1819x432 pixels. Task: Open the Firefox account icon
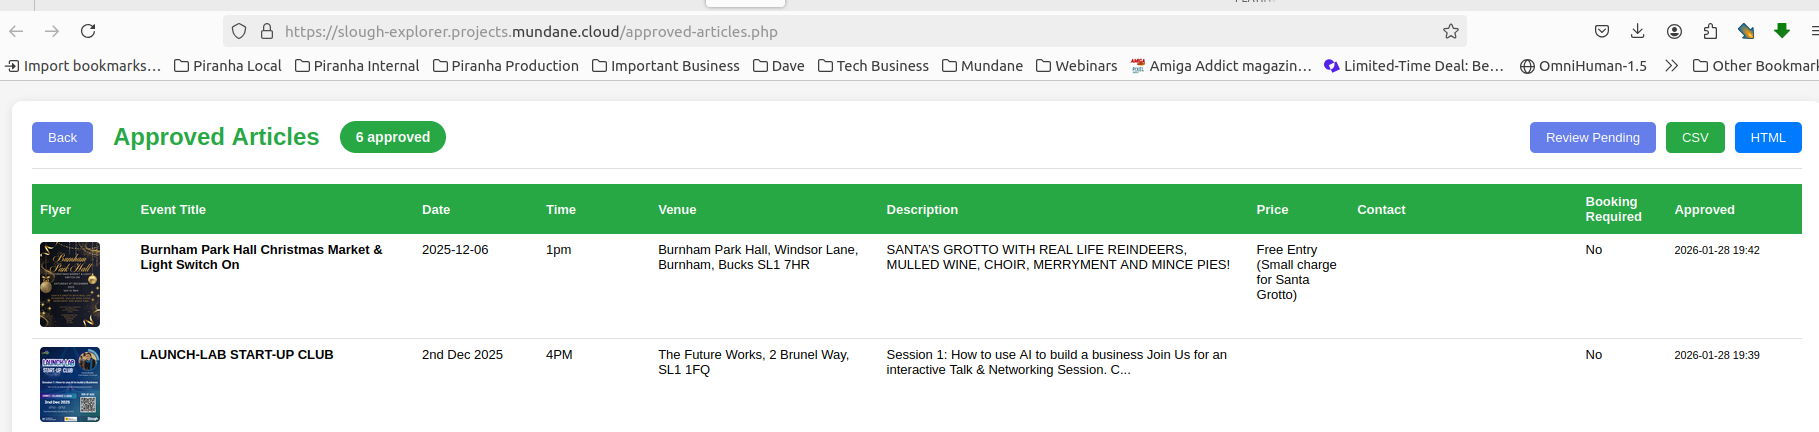point(1674,31)
